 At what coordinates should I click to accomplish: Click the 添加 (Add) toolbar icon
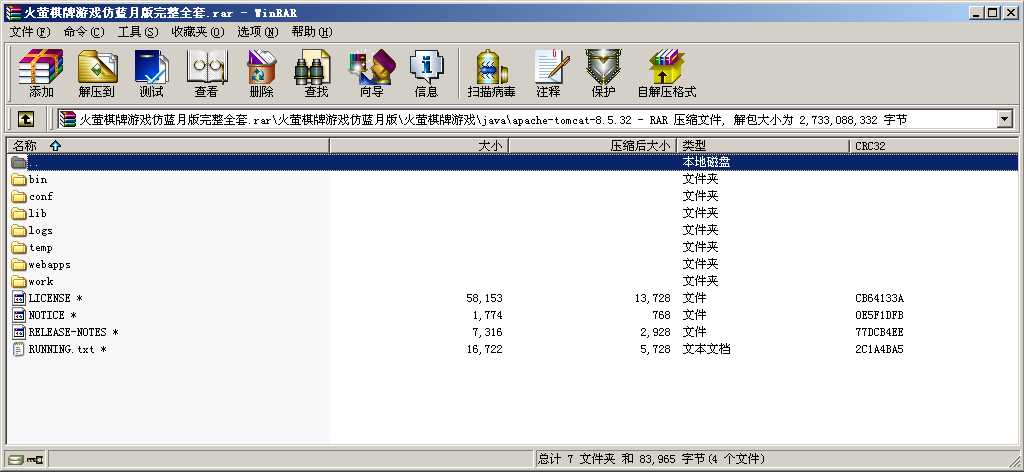point(40,73)
